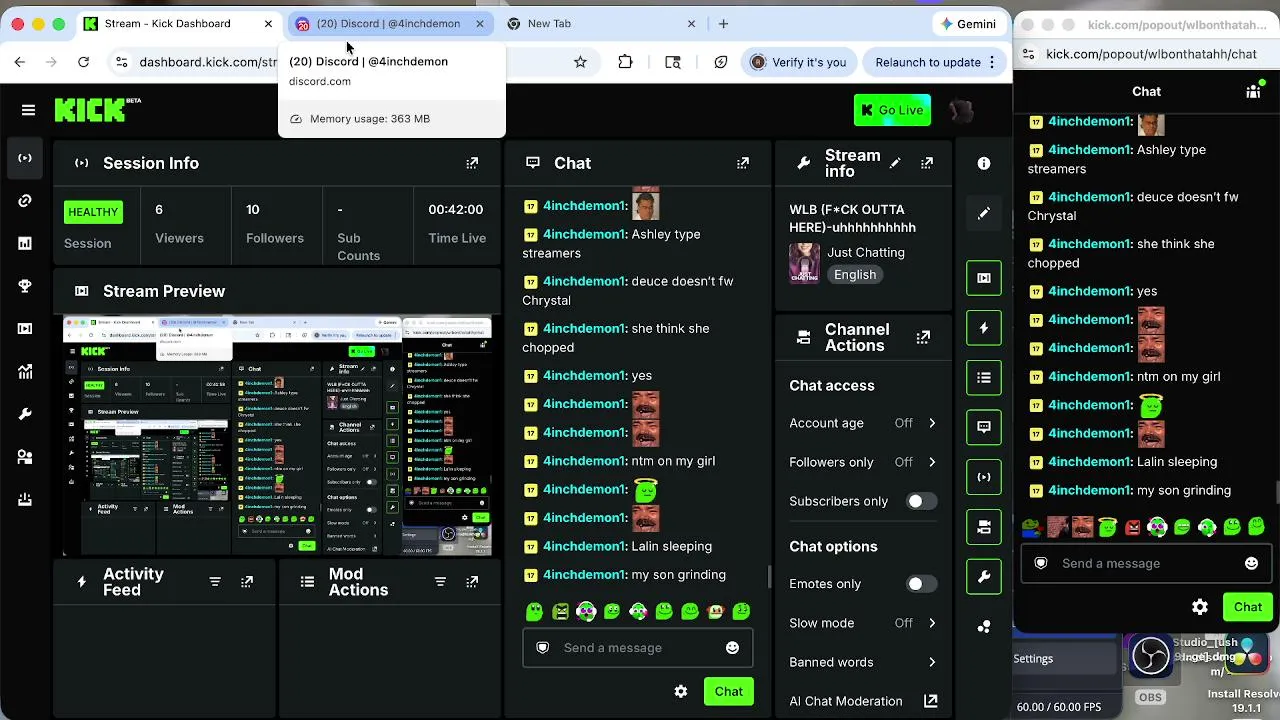Open emoji picker in dashboard chat input
Viewport: 1280px width, 720px height.
732,648
